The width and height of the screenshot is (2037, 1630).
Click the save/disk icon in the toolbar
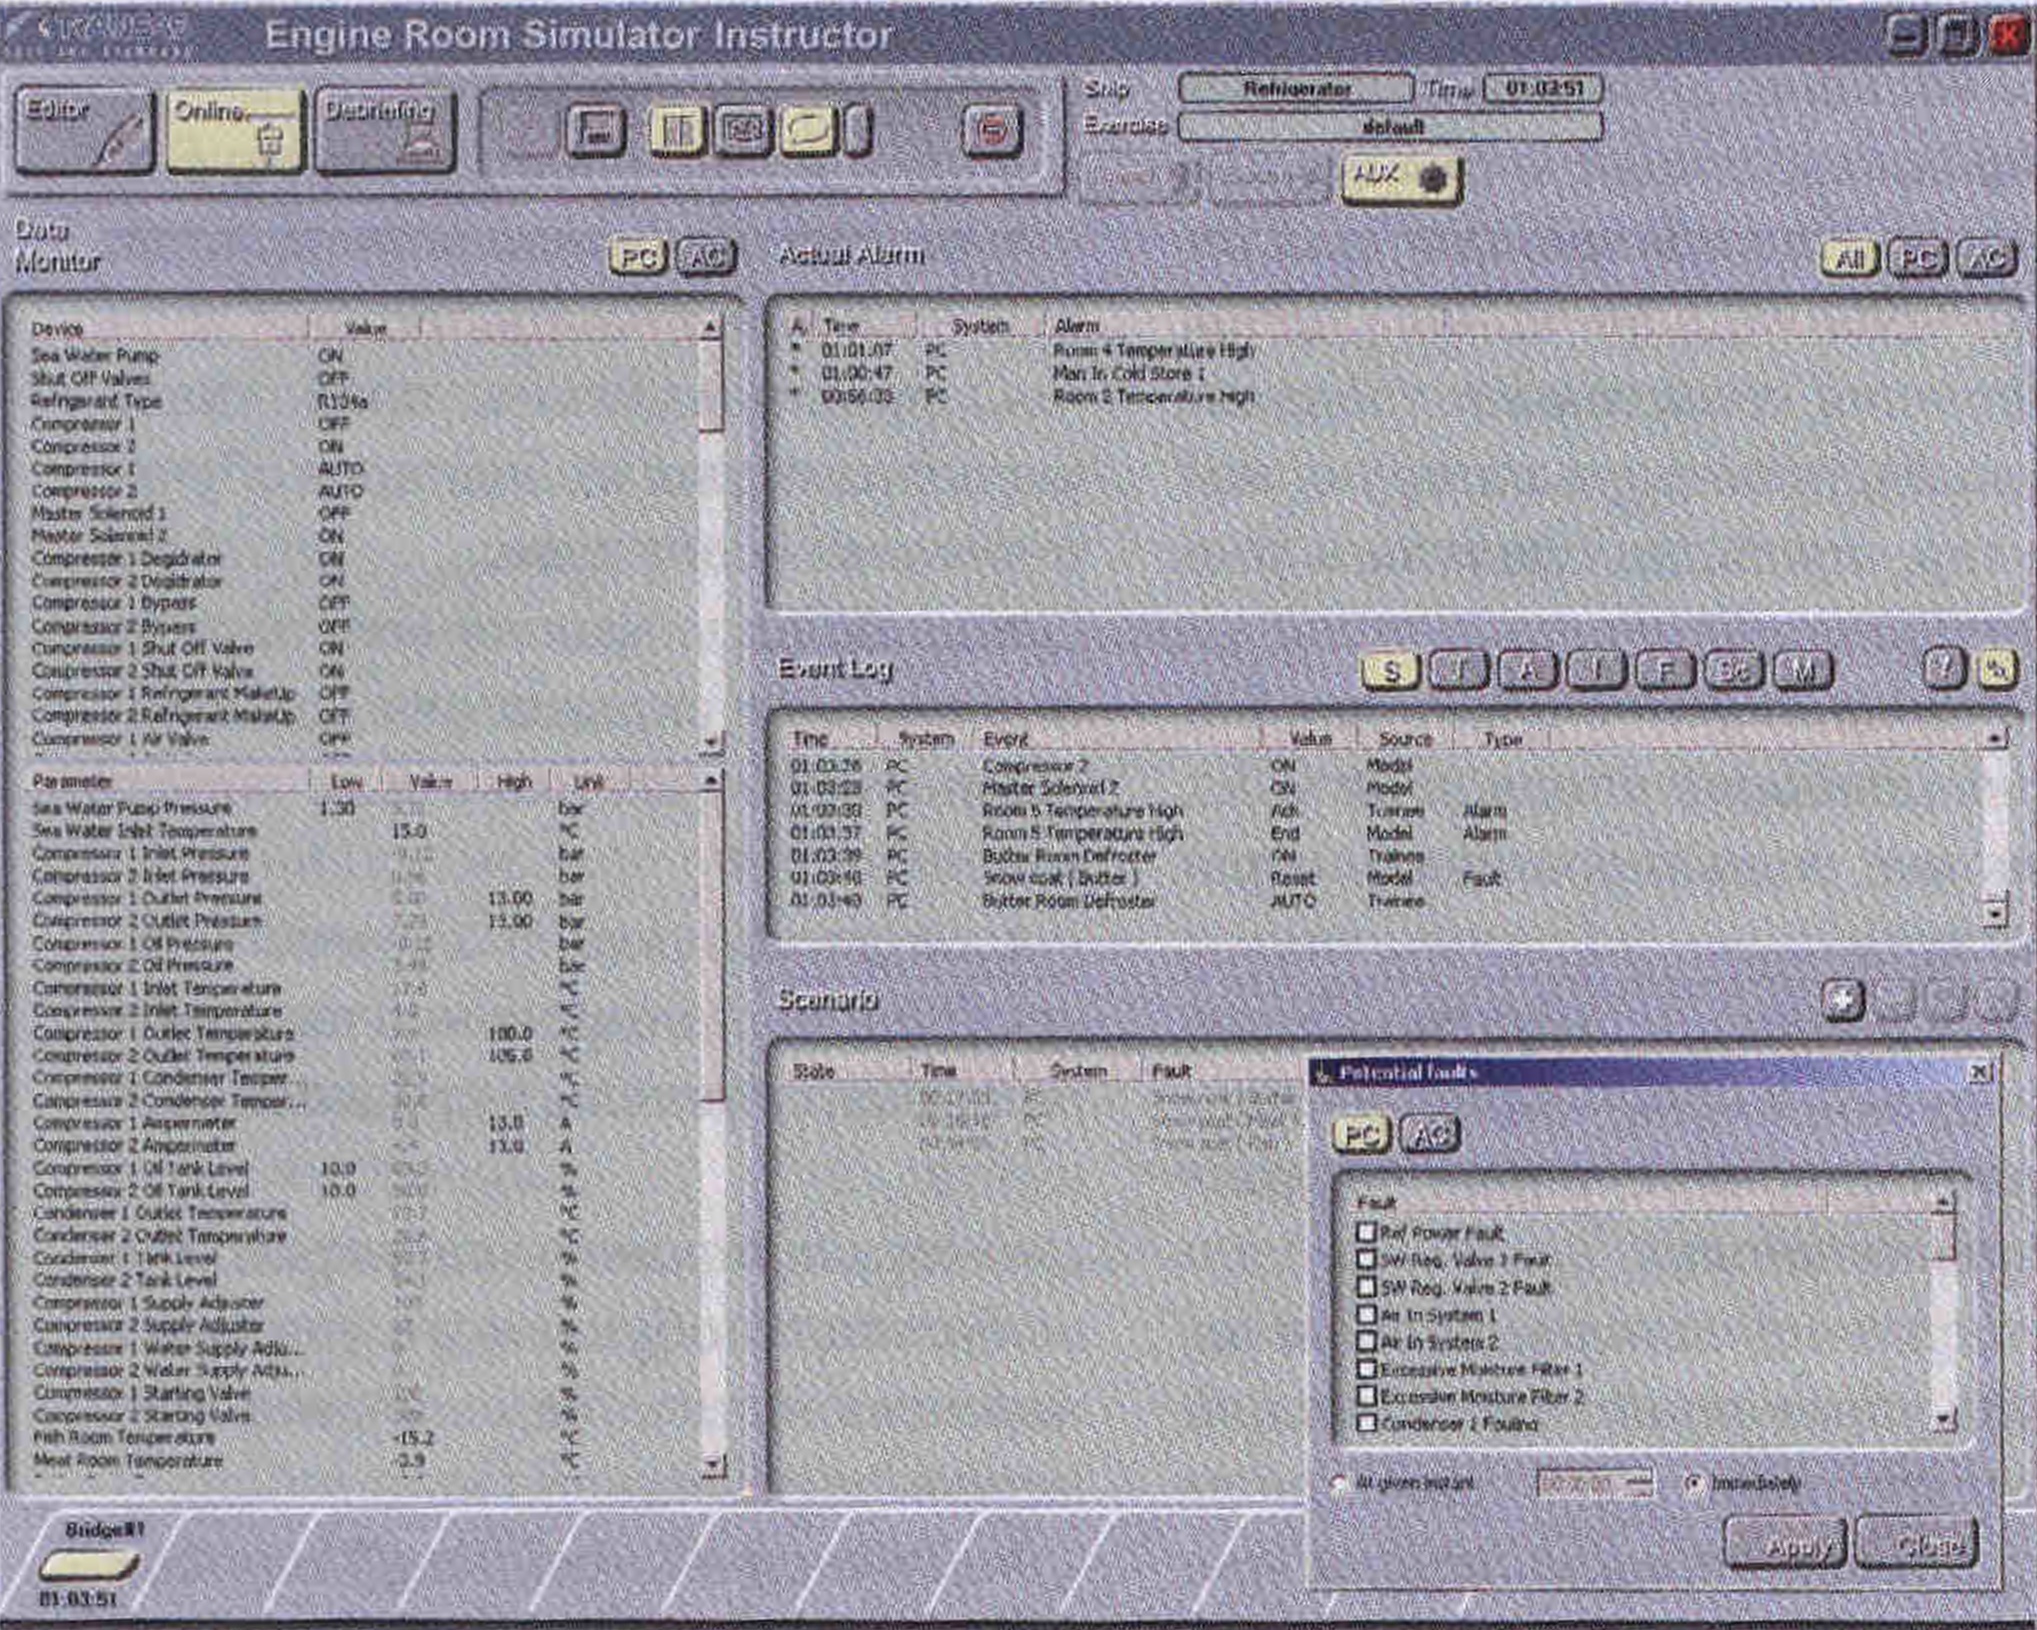[596, 131]
